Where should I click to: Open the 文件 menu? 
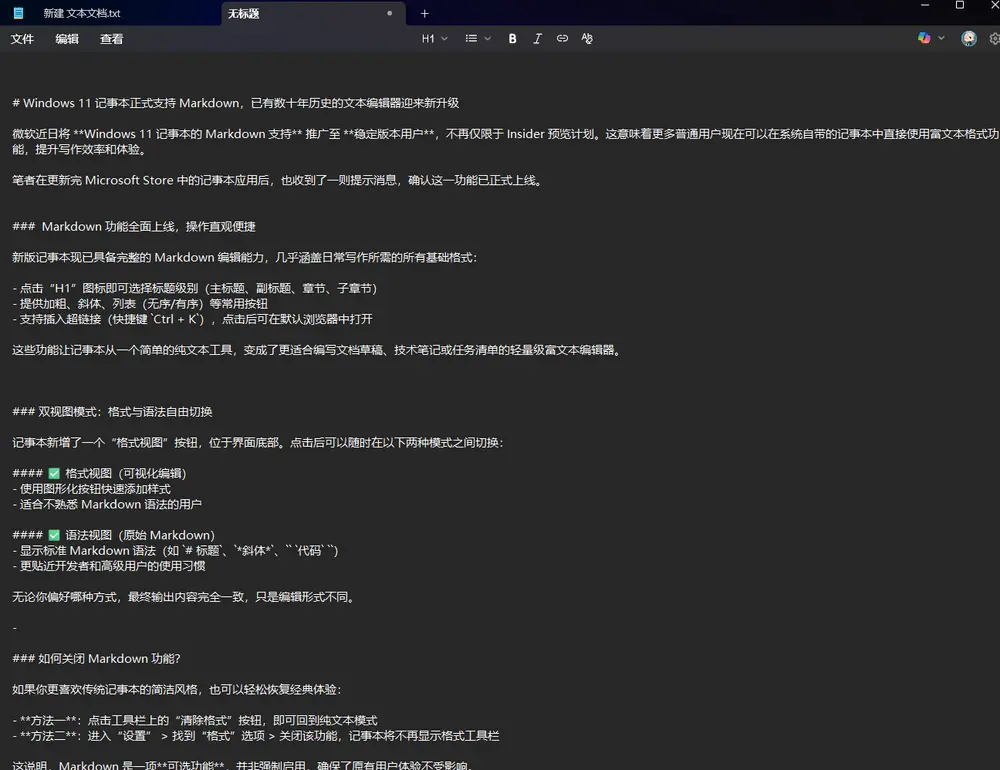[22, 39]
